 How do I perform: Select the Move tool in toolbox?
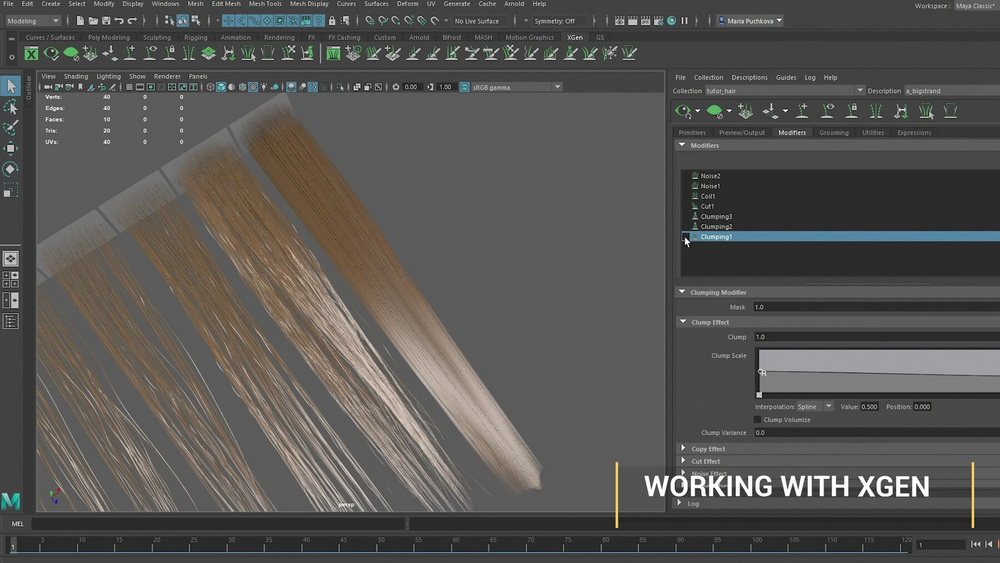[x=11, y=148]
